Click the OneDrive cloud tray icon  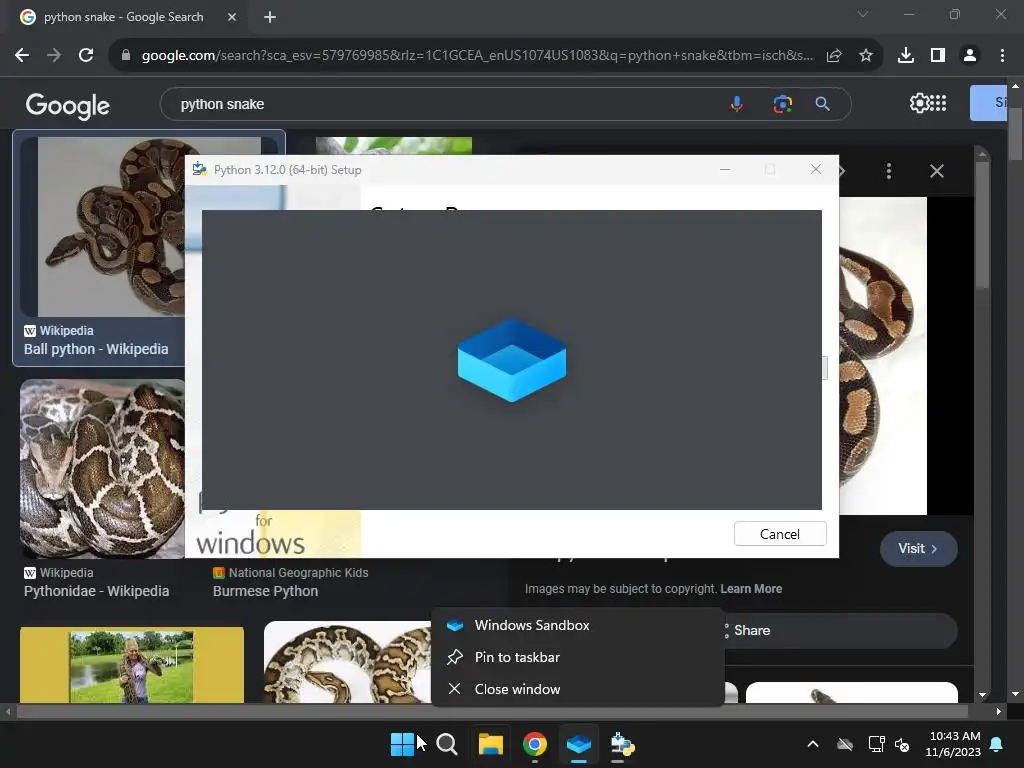(845, 744)
